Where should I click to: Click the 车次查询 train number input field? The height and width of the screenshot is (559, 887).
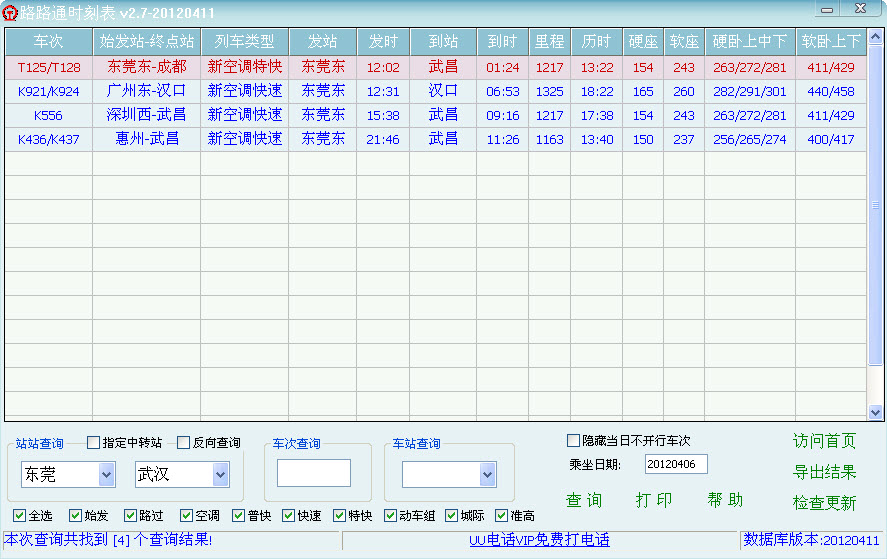[313, 473]
